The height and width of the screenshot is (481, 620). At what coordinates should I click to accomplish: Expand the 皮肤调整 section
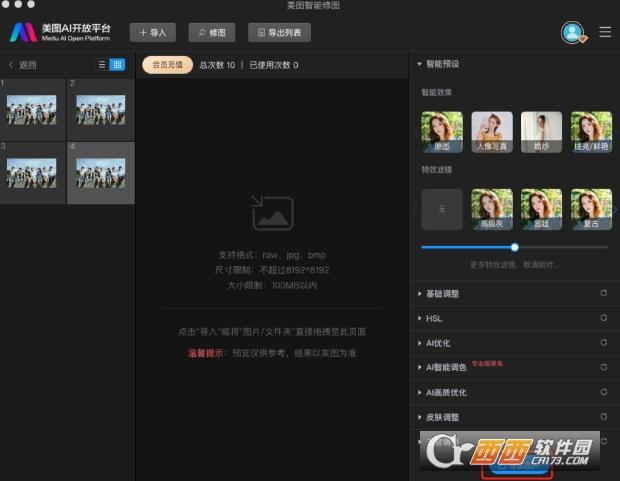click(439, 417)
